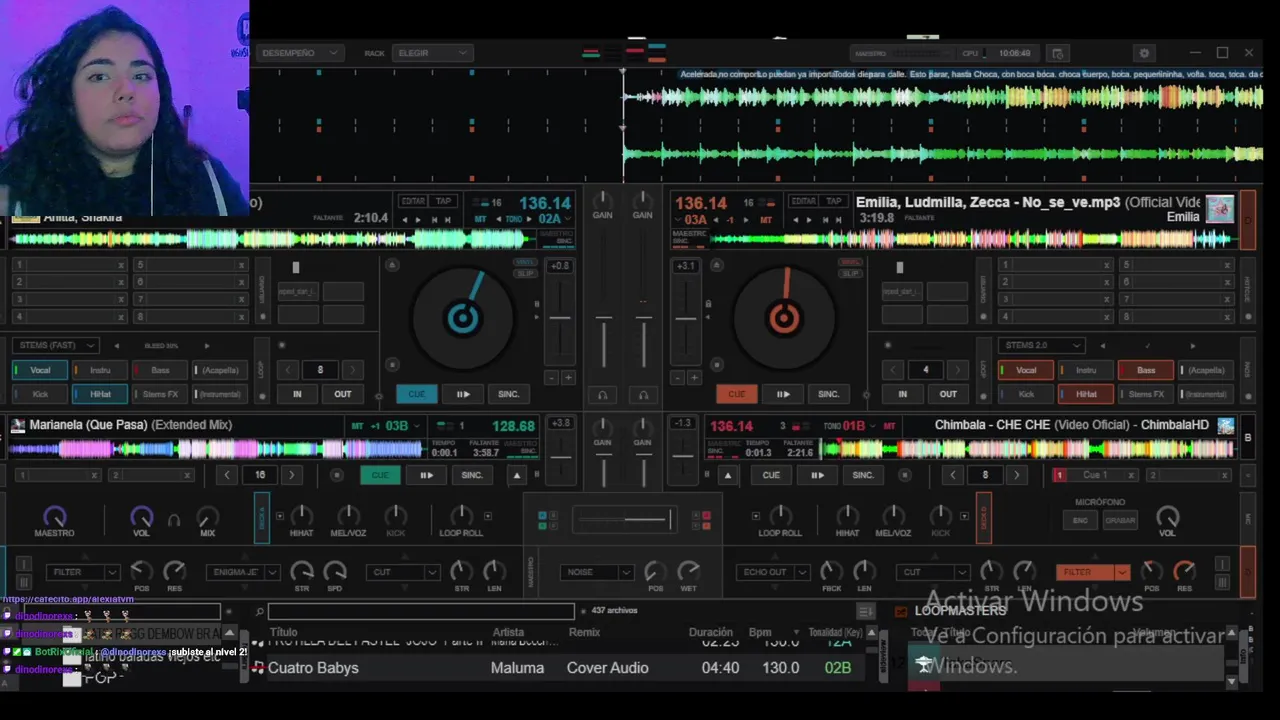Open the DESEMPEÑO layout dropdown
Image resolution: width=1280 pixels, height=720 pixels.
point(299,53)
